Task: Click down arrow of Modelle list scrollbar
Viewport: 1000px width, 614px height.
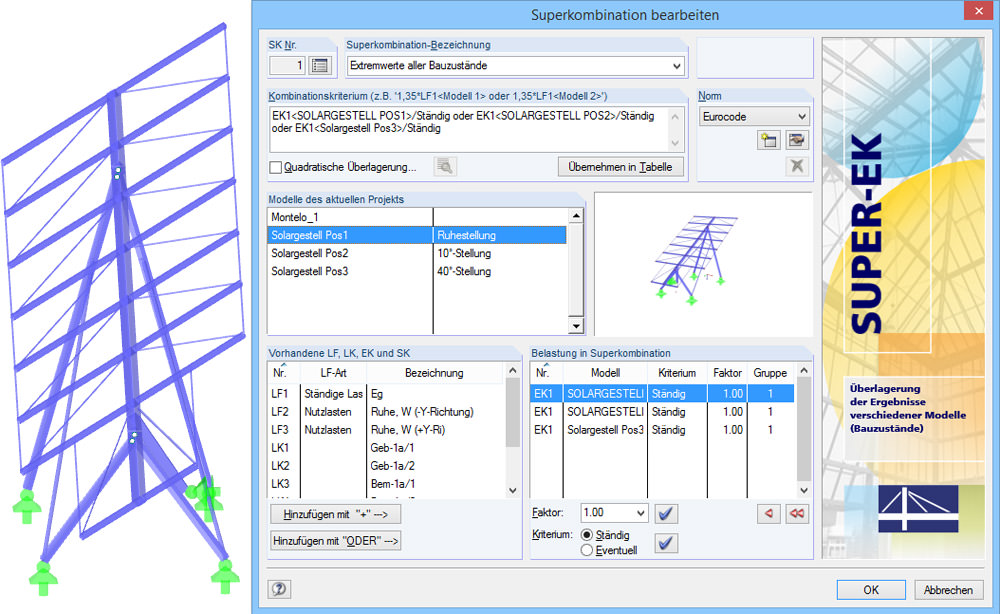Action: 576,326
